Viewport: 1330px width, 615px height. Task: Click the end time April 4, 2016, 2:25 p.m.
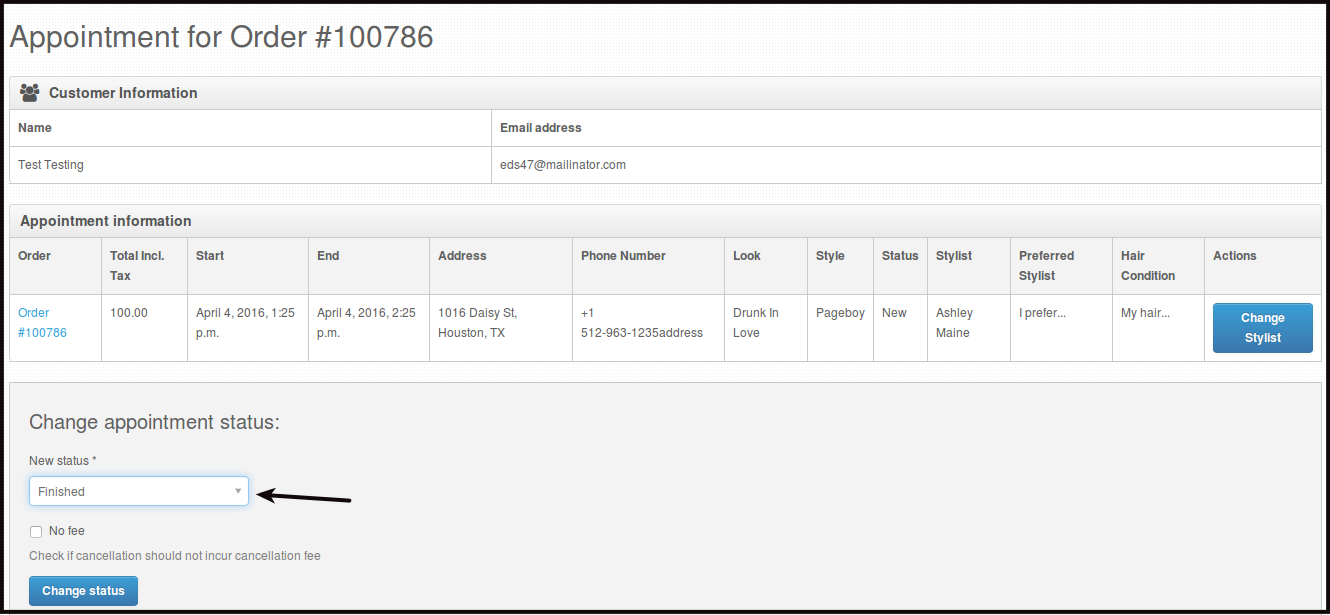pos(367,323)
